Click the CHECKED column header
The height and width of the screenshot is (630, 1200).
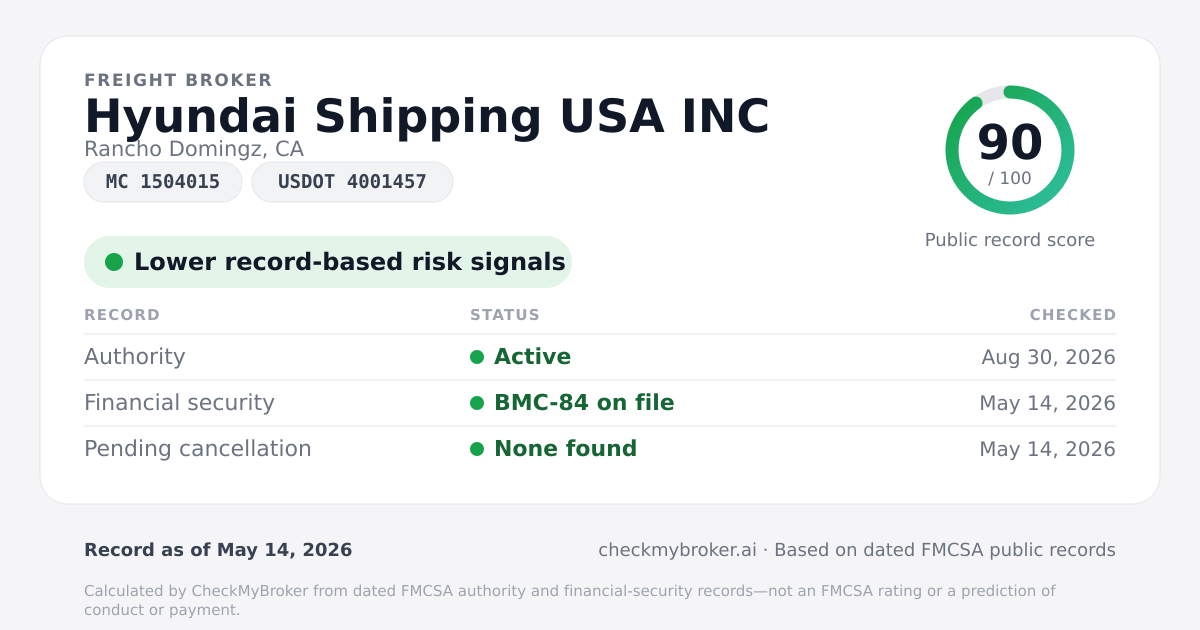click(x=1073, y=315)
